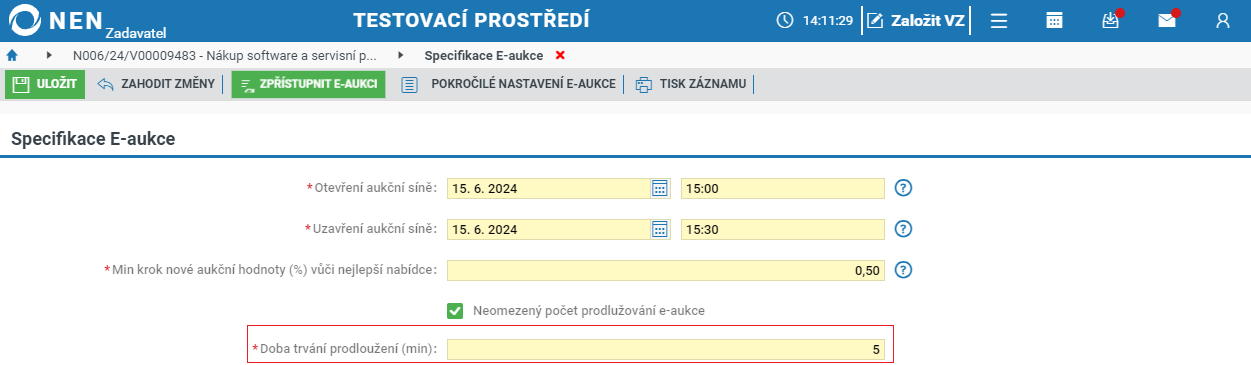Open calendar picker for Otevření aukční síně
Screen dimensions: 1251x365
(660, 188)
